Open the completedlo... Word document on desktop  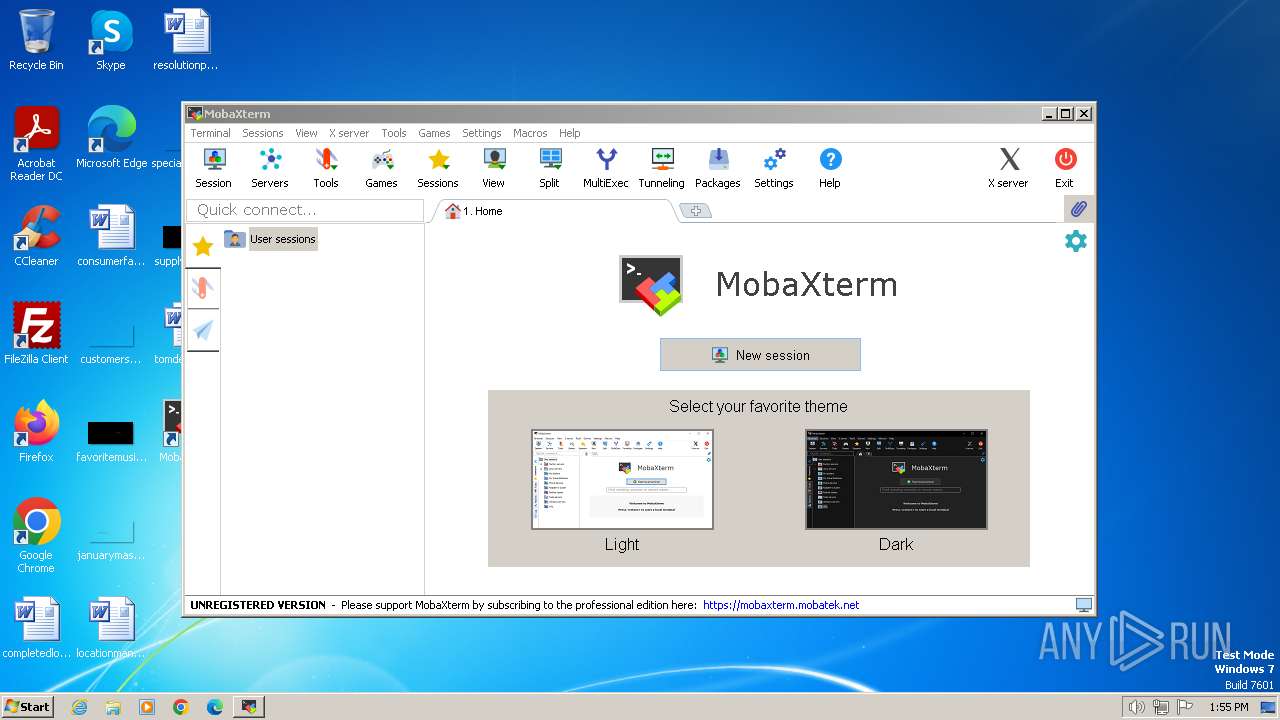click(36, 628)
